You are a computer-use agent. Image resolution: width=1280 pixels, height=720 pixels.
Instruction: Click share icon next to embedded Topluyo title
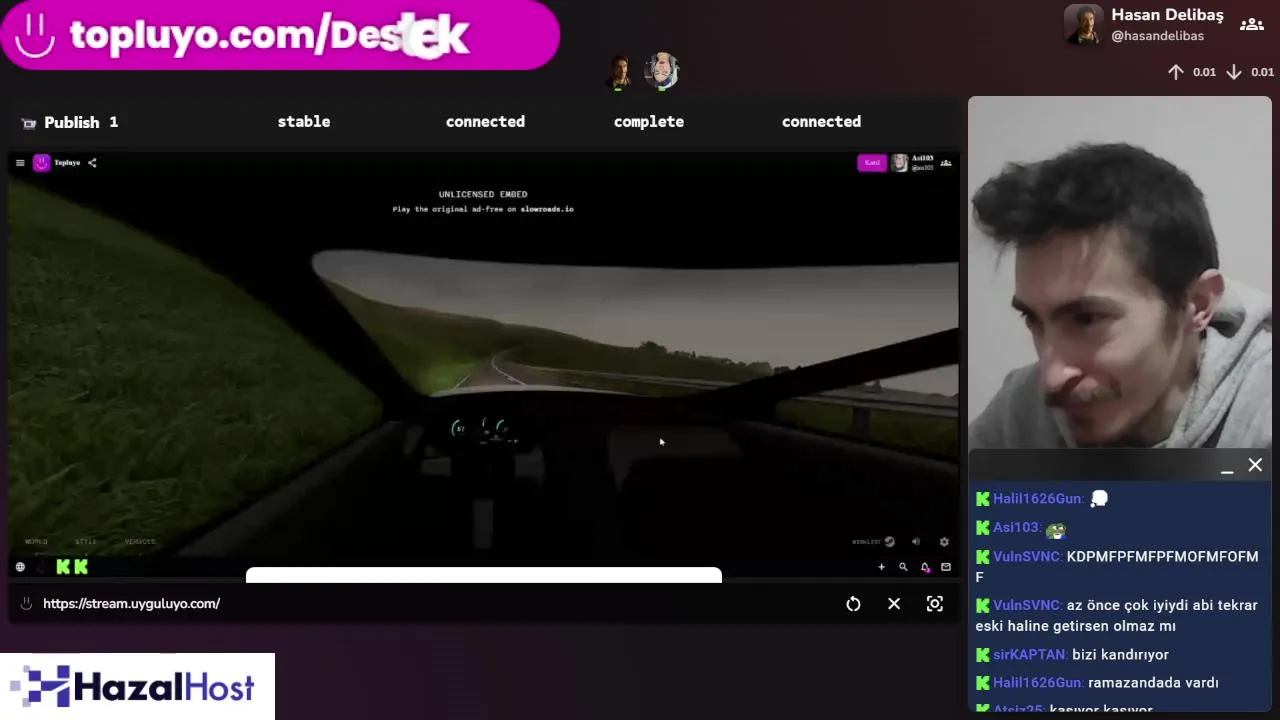tap(92, 163)
